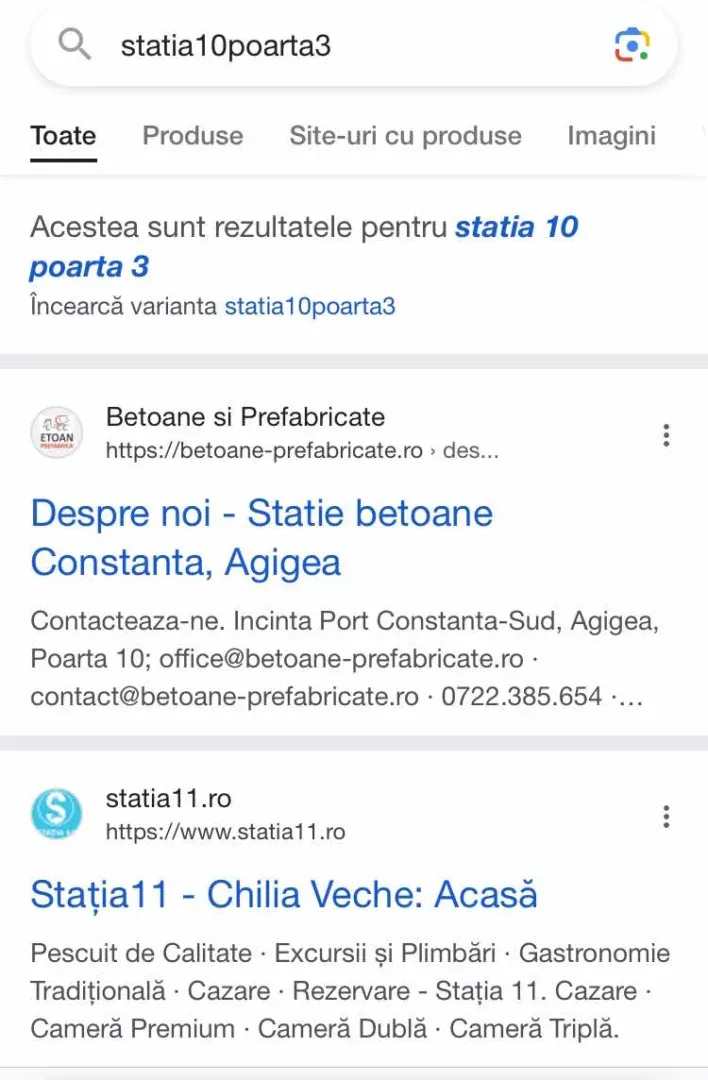Switch to Site-uri cu produse tab

(405, 136)
